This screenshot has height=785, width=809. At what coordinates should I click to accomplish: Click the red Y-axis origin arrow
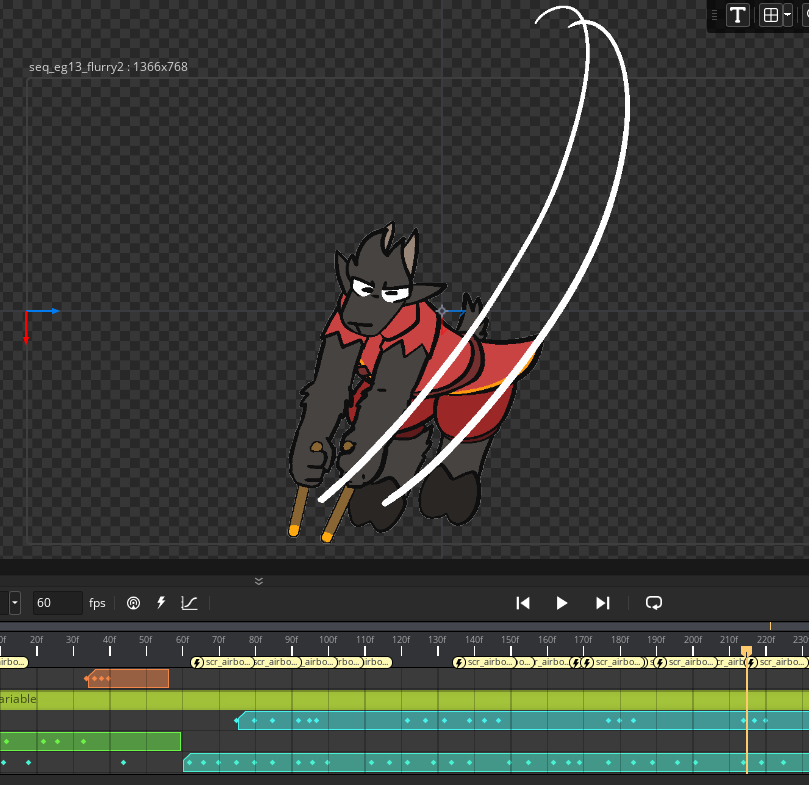coord(26,332)
